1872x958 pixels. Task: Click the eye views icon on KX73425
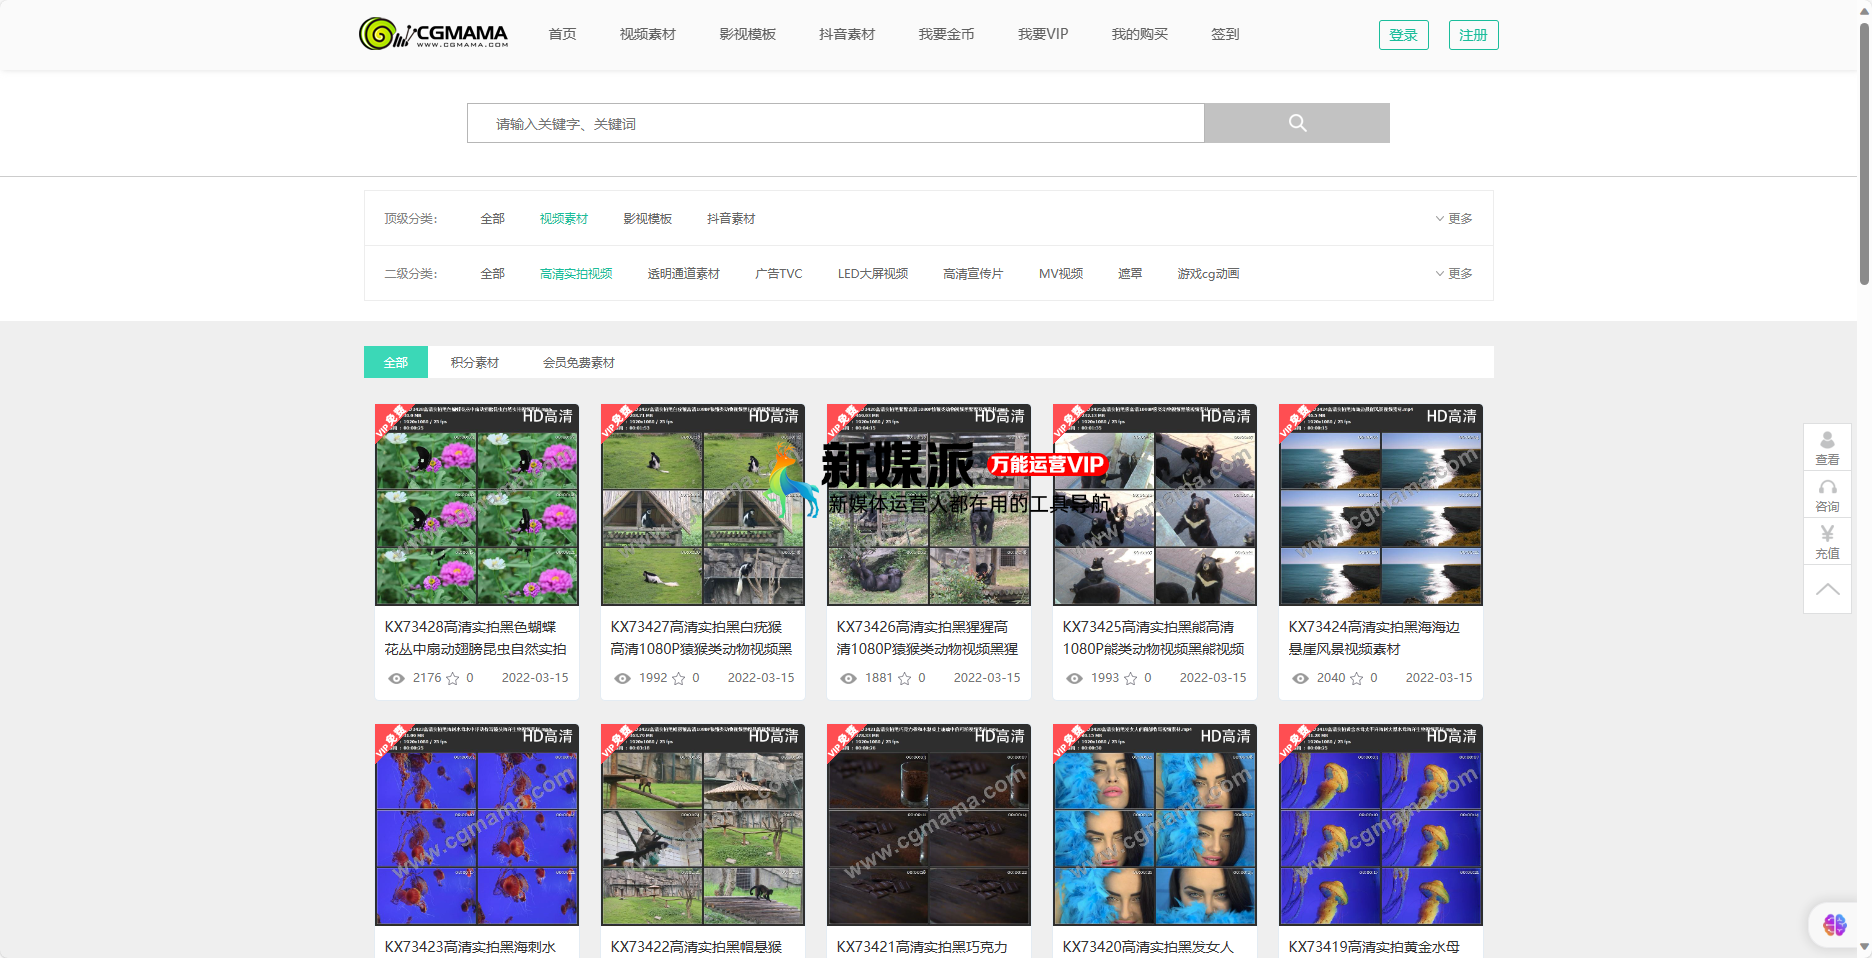tap(1075, 678)
